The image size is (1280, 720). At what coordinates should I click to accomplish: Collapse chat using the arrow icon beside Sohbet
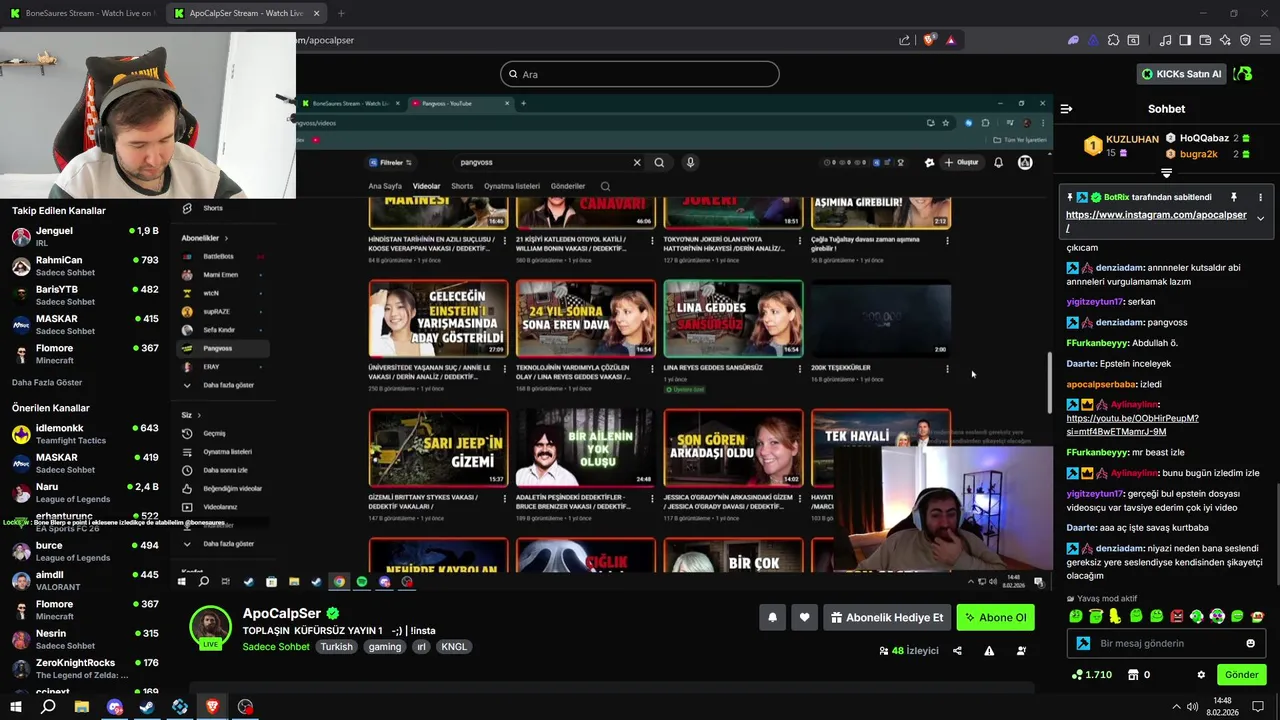point(1066,109)
